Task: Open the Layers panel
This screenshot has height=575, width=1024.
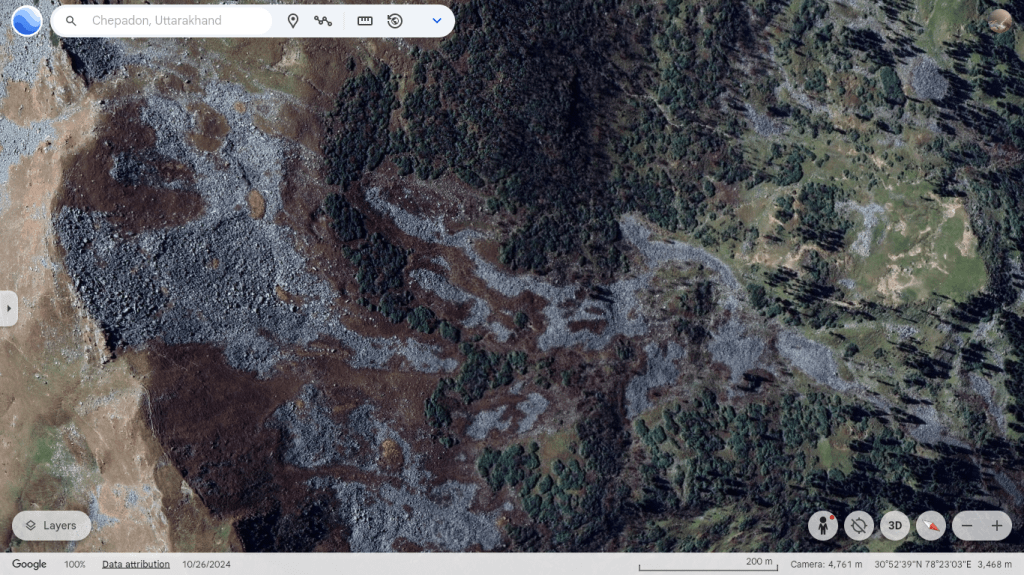Action: point(51,525)
